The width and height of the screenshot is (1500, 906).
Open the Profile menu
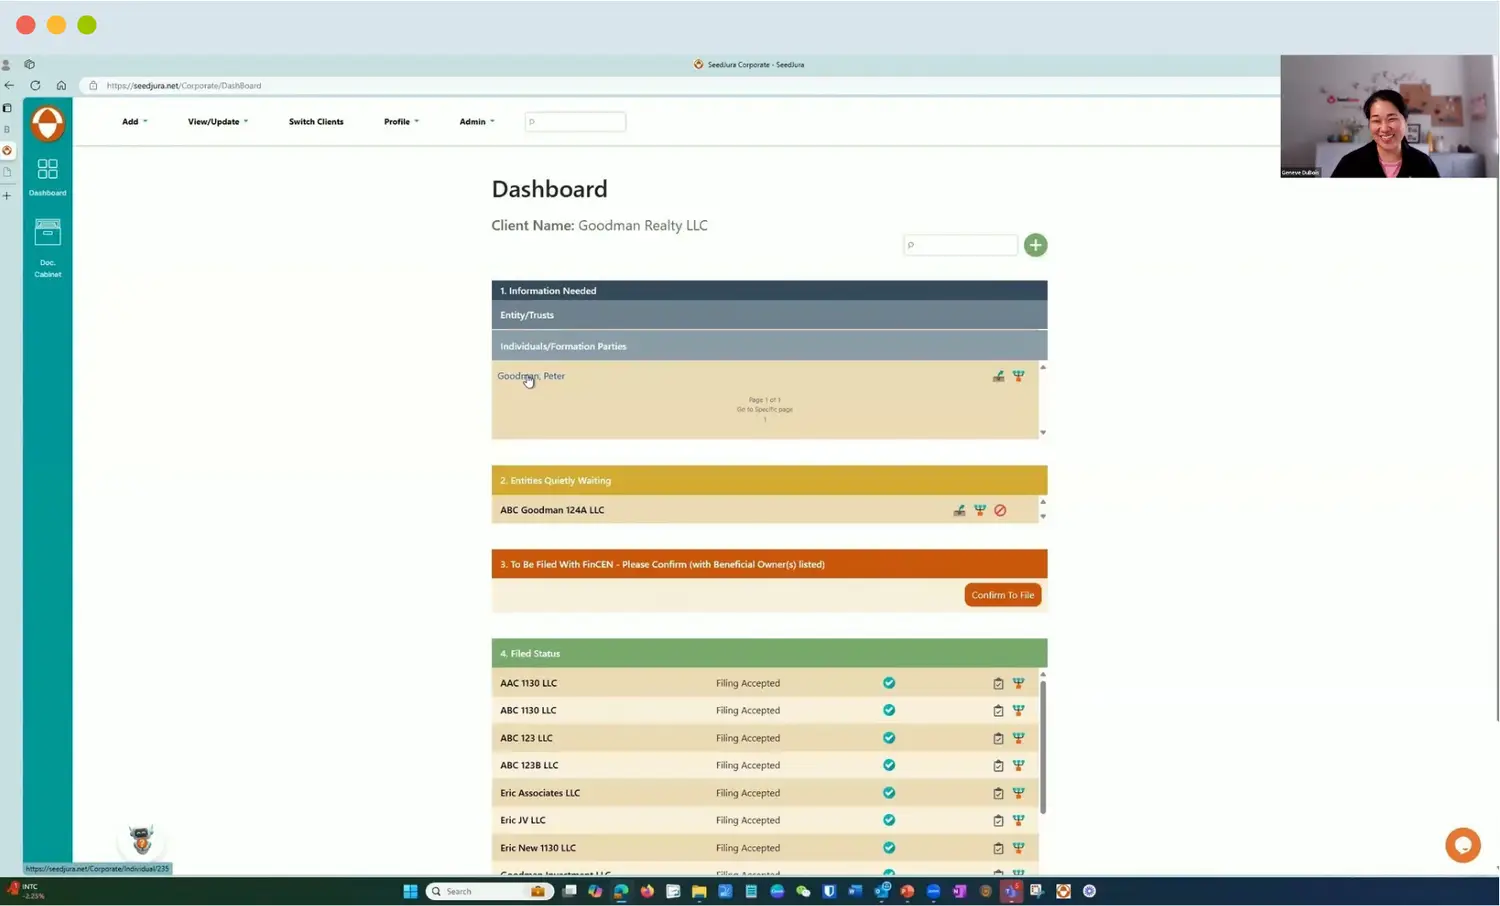click(x=401, y=122)
